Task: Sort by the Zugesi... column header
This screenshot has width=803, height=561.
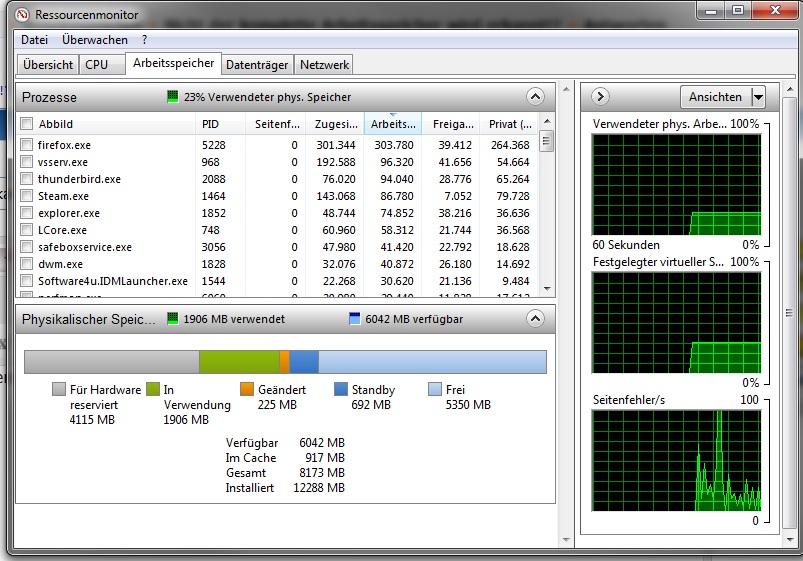Action: coord(335,123)
